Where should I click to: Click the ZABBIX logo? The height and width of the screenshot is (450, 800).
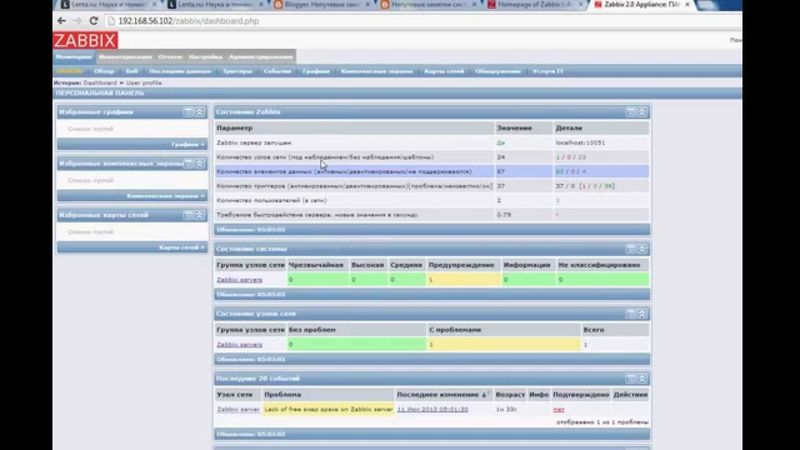(x=85, y=40)
